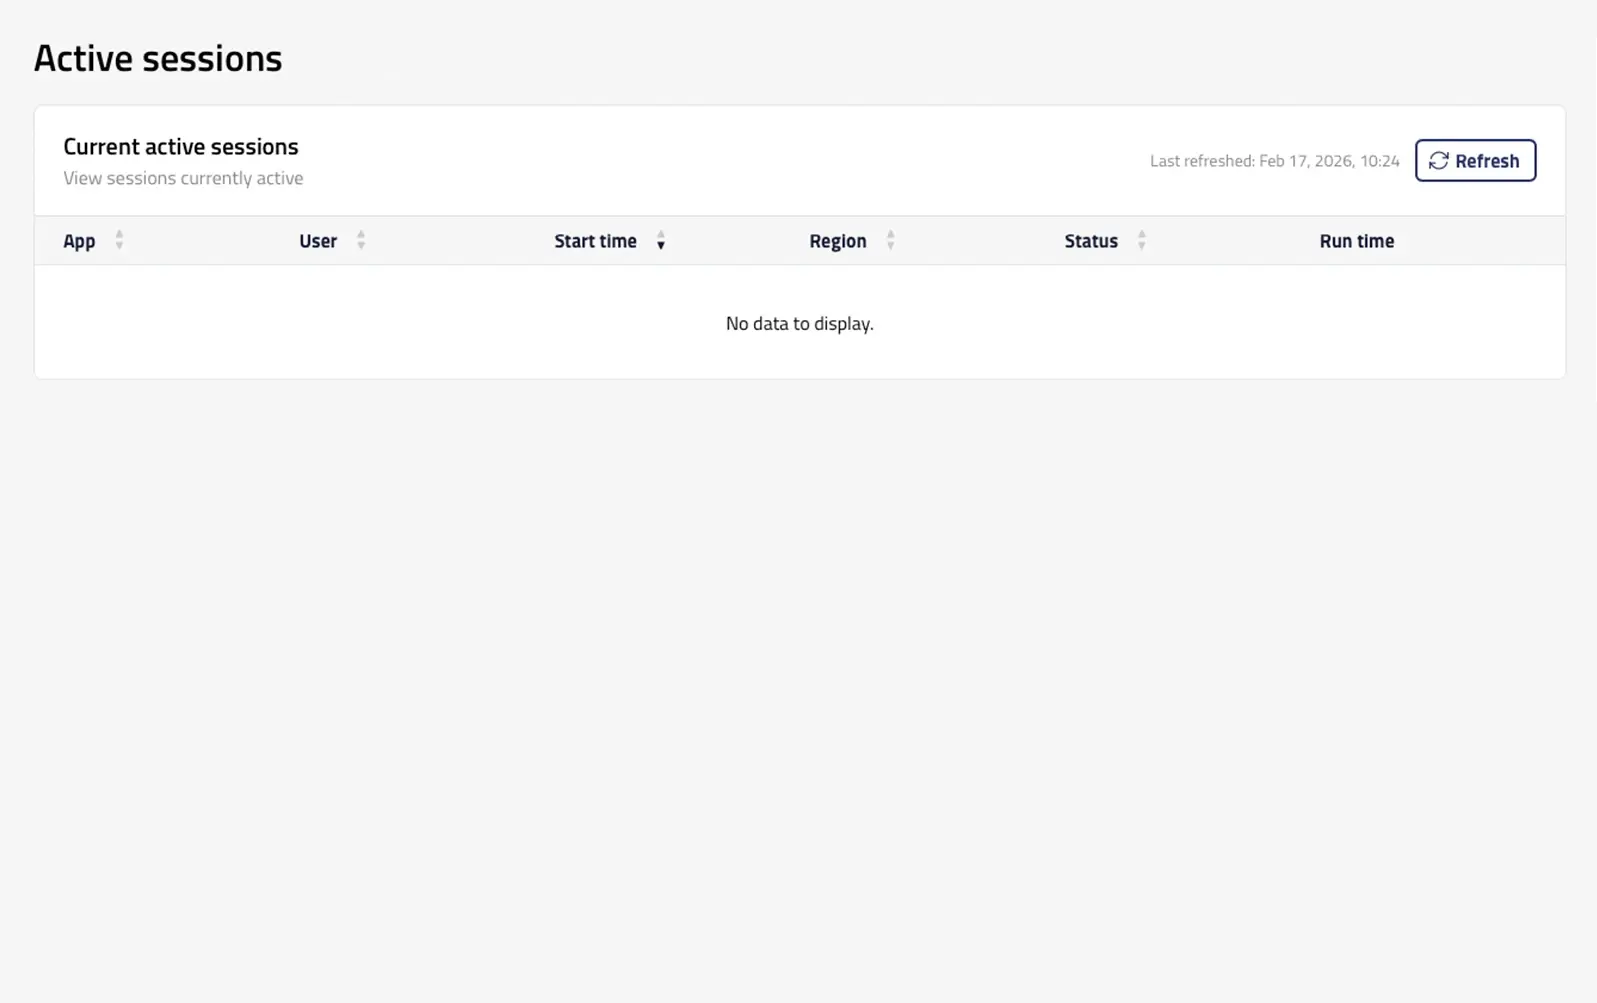
Task: Click the Current active sessions heading
Action: pos(181,146)
